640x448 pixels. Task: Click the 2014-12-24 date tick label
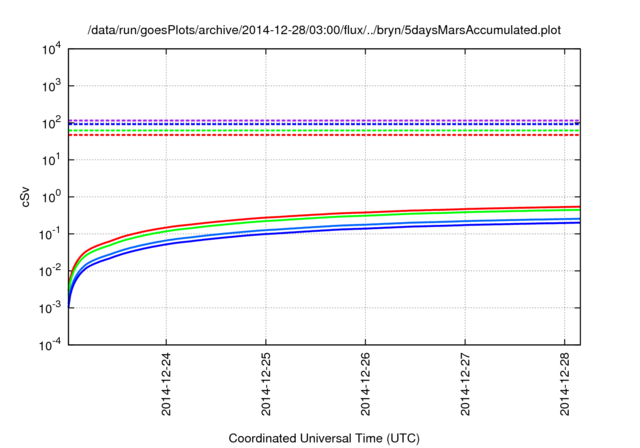click(166, 384)
